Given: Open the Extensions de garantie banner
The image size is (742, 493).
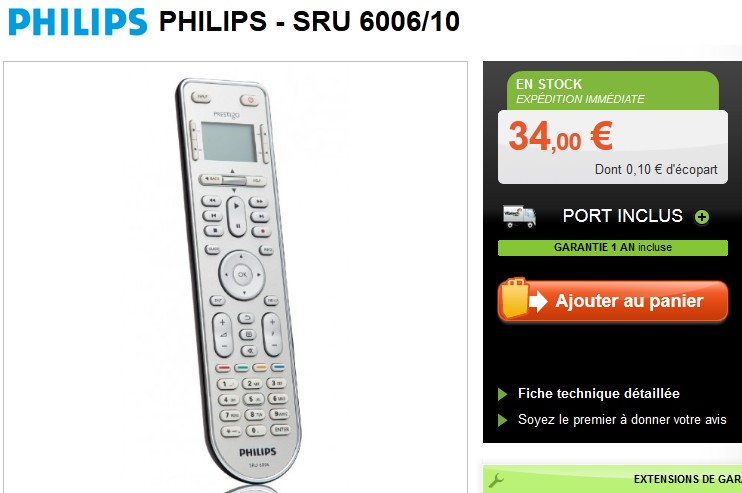Looking at the screenshot, I should point(612,479).
